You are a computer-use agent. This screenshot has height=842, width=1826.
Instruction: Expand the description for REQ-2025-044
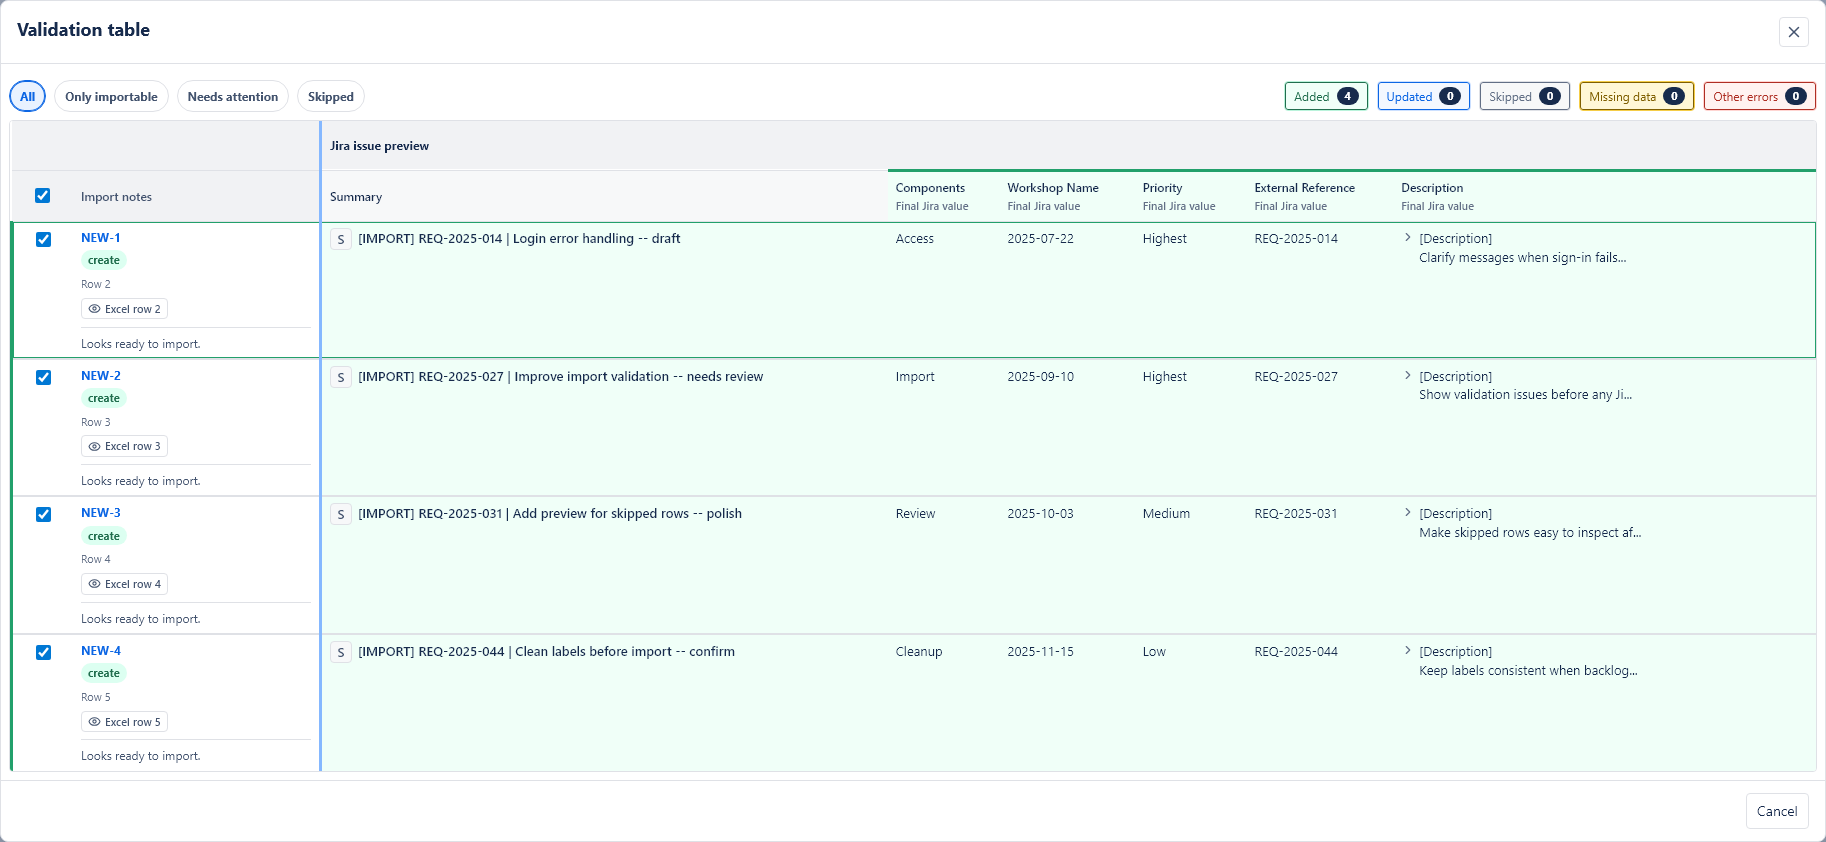coord(1408,651)
